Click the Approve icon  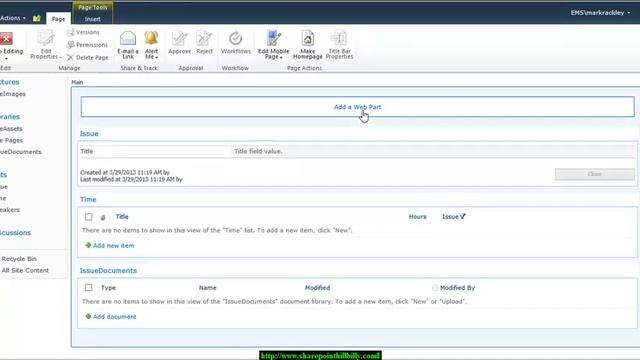180,38
